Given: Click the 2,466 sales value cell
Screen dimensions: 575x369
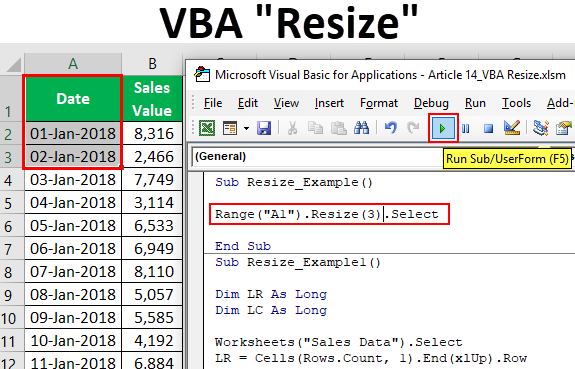Looking at the screenshot, I should pyautogui.click(x=152, y=157).
